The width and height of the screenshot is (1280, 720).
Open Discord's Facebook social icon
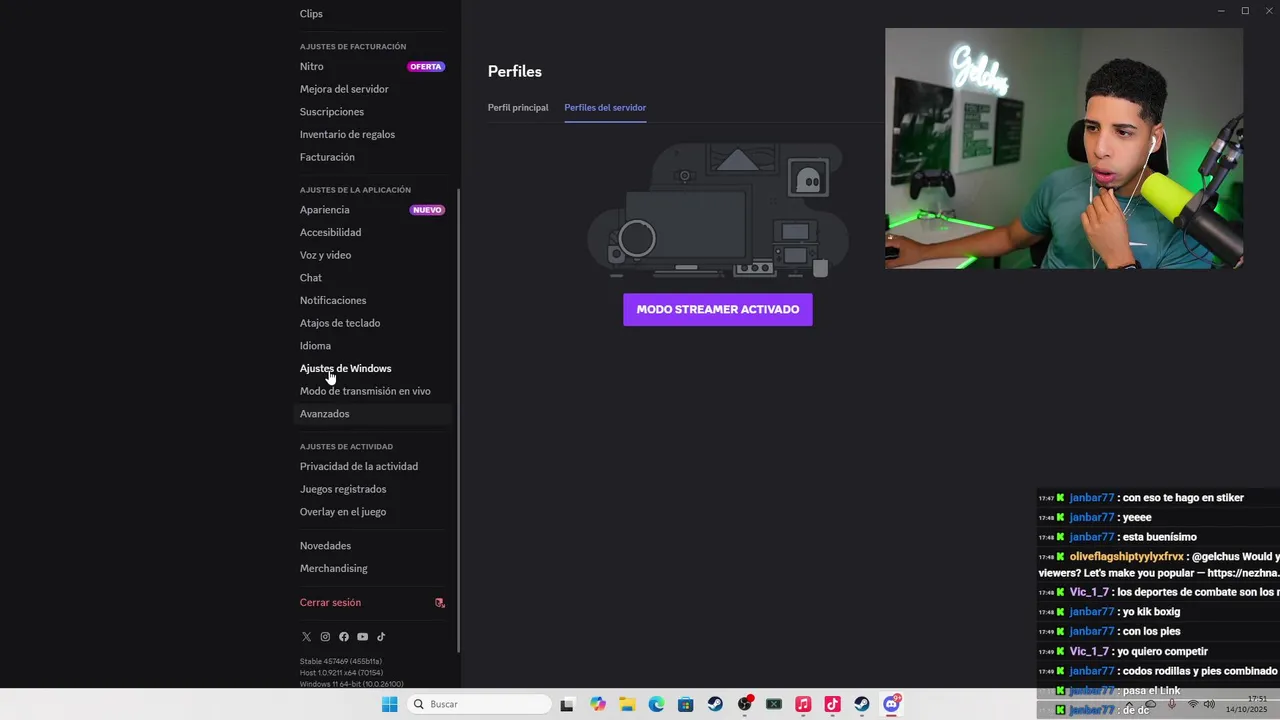coord(344,637)
